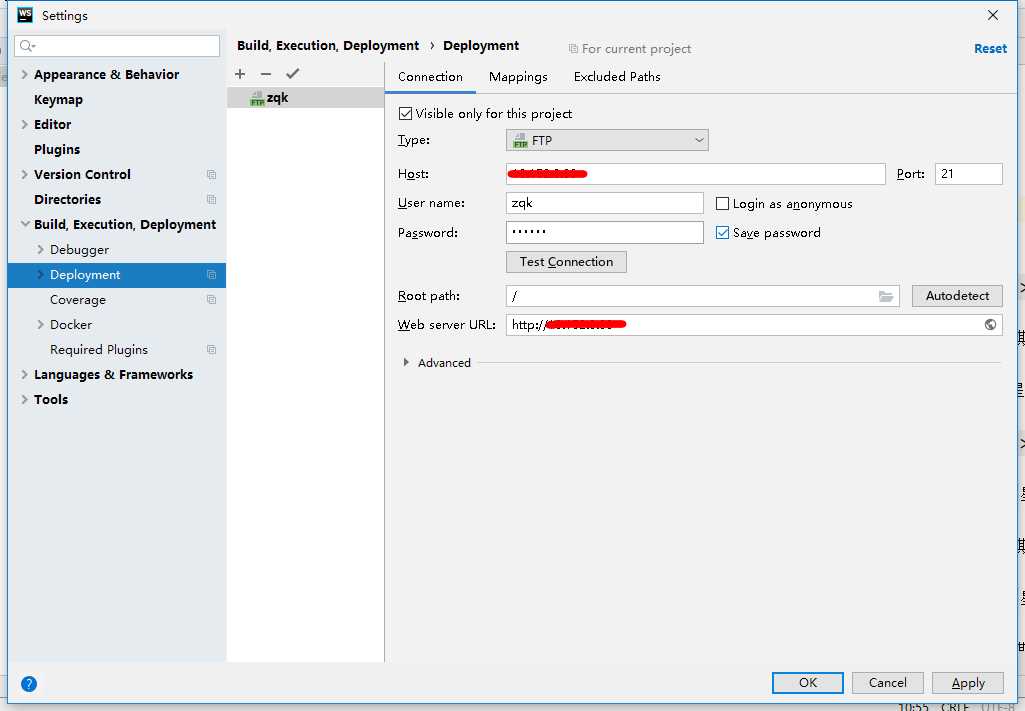This screenshot has width=1025, height=711.
Task: Enable Login as anonymous
Action: [x=722, y=204]
